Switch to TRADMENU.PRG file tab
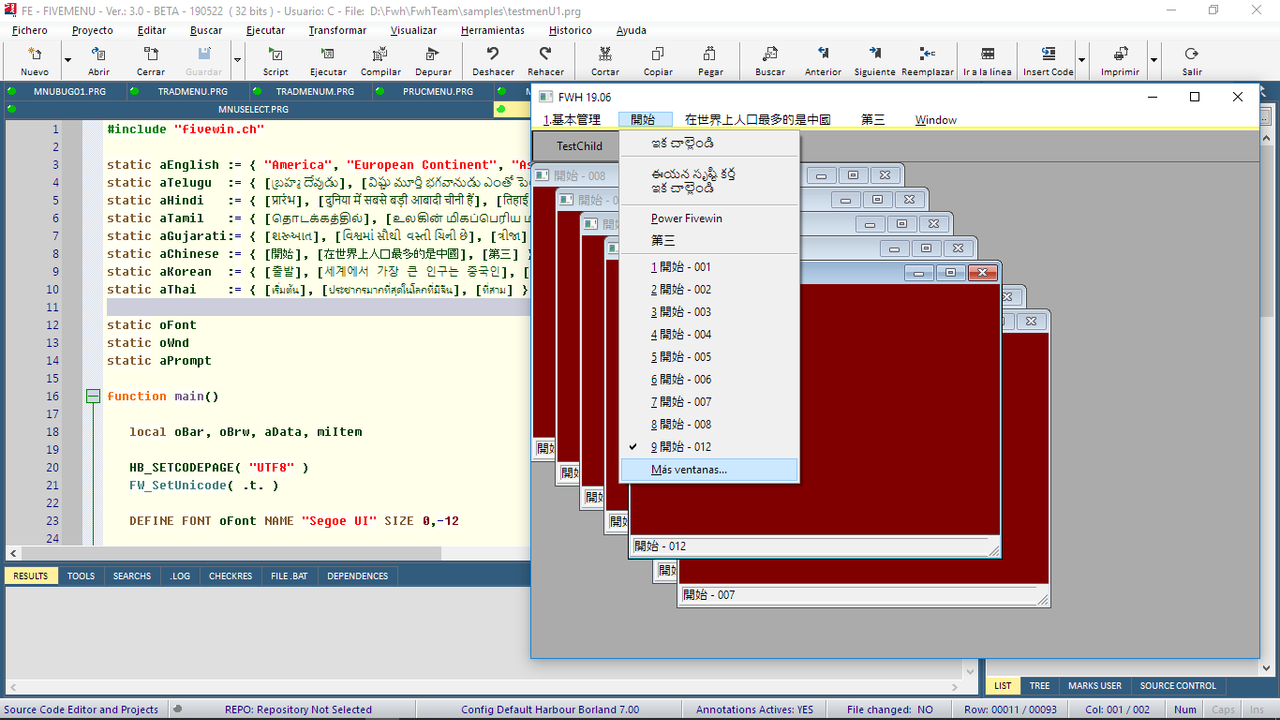1280x720 pixels. [x=192, y=91]
